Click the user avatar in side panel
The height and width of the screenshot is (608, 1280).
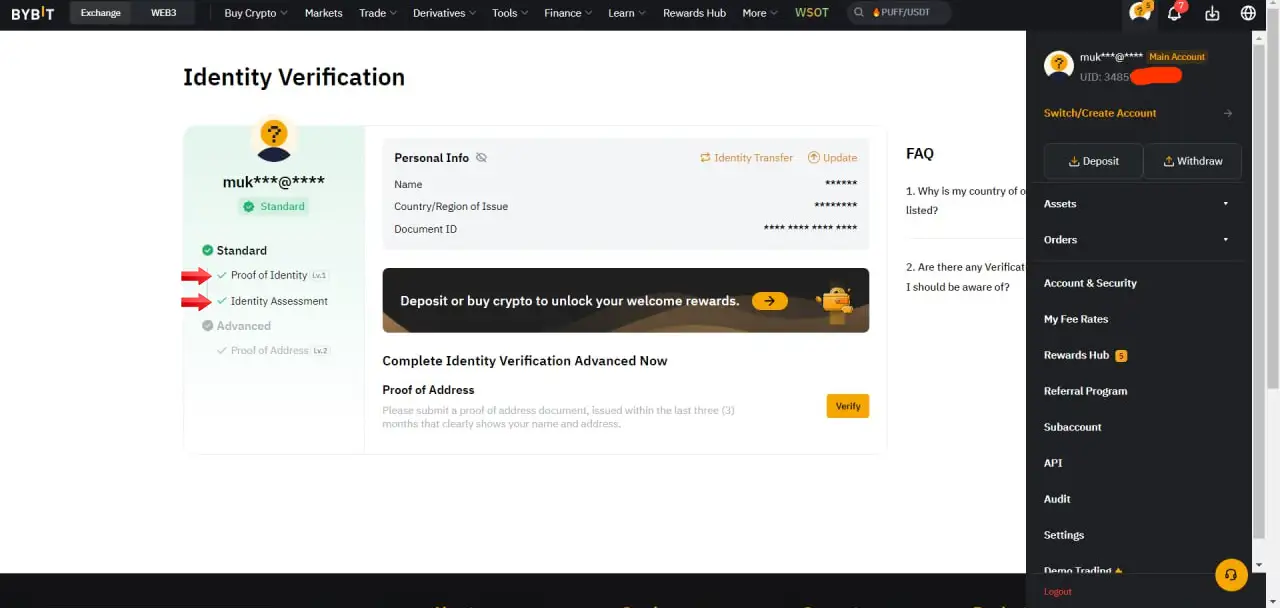coord(1058,65)
